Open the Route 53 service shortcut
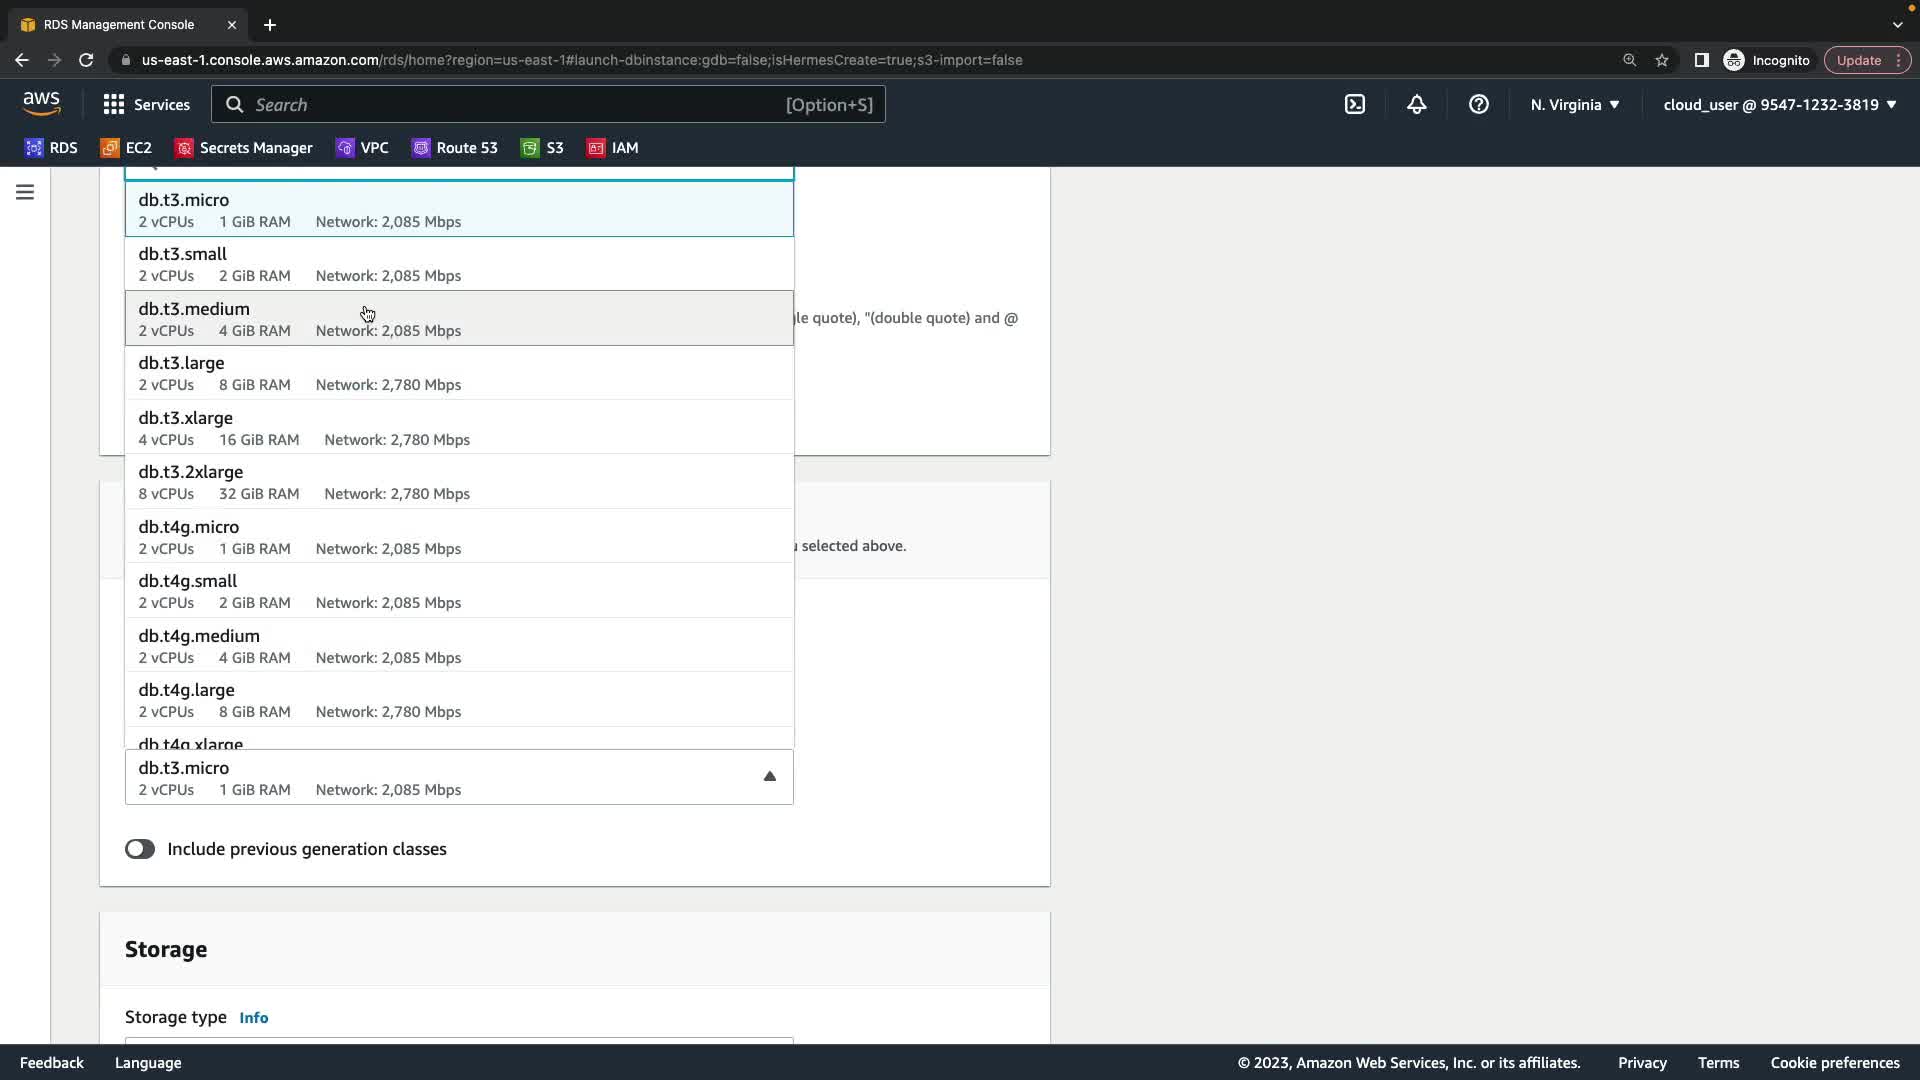The width and height of the screenshot is (1920, 1080). coord(455,148)
